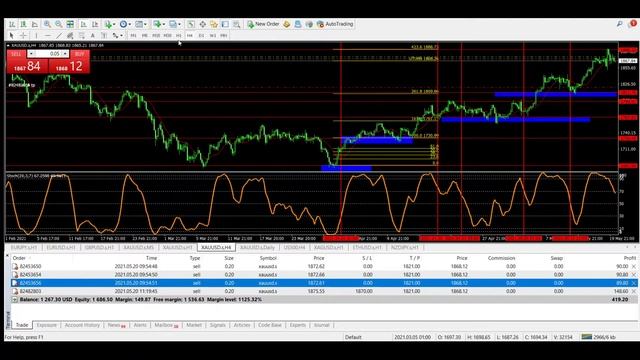The image size is (640, 360).
Task: Expand the periodicity dropdown arrow
Action: [x=129, y=24]
